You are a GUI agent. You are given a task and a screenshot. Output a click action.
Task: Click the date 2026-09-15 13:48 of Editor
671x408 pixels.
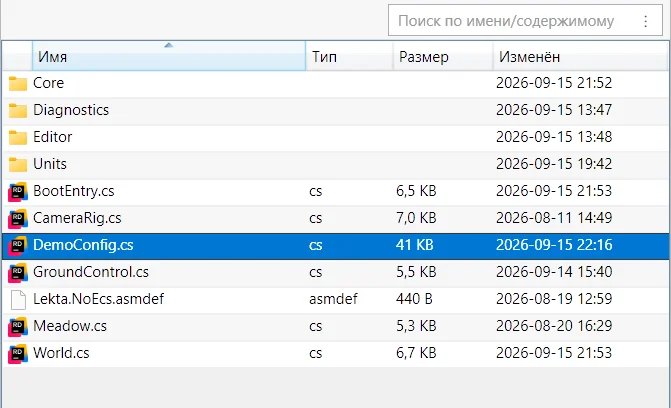pos(554,137)
